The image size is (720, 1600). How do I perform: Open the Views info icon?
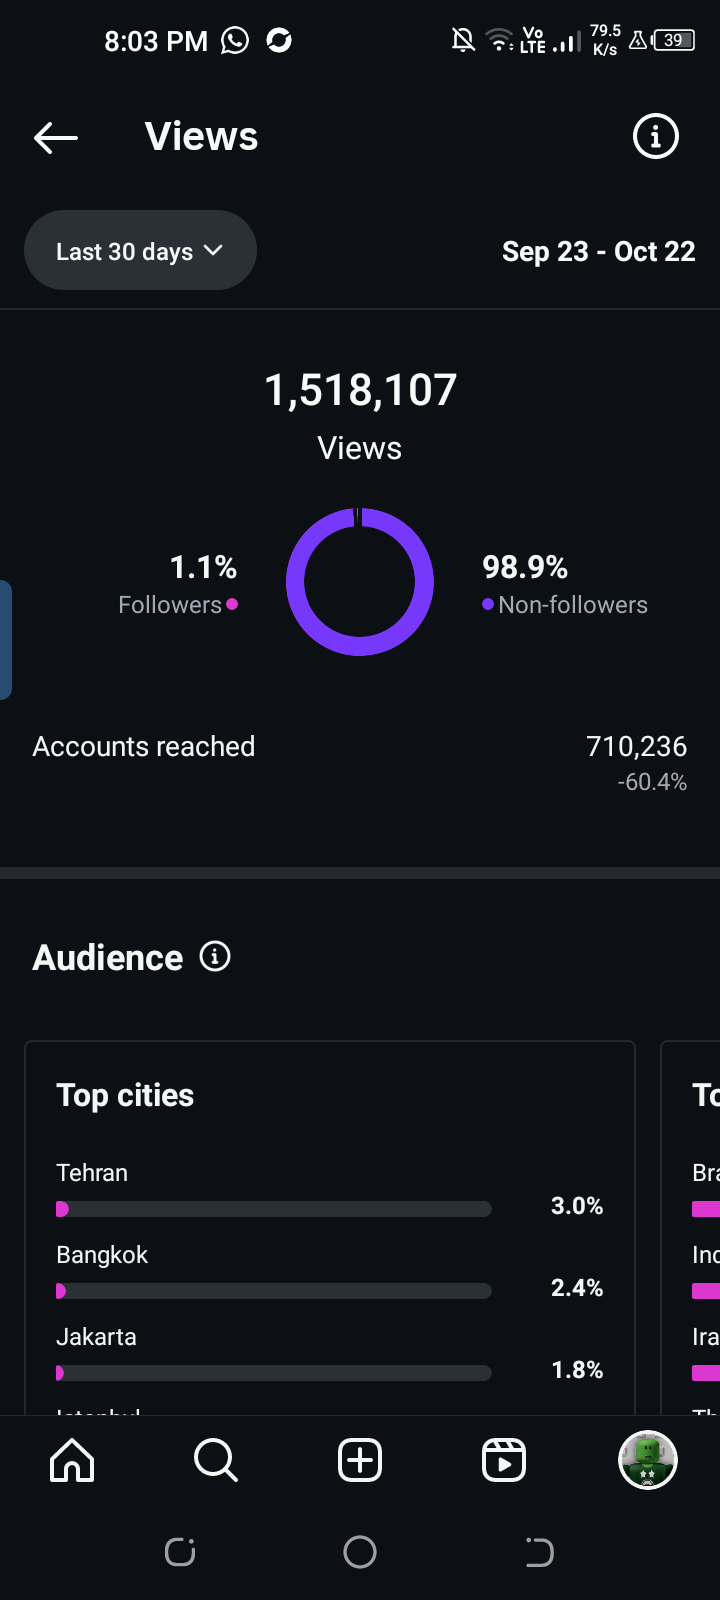[x=656, y=136]
